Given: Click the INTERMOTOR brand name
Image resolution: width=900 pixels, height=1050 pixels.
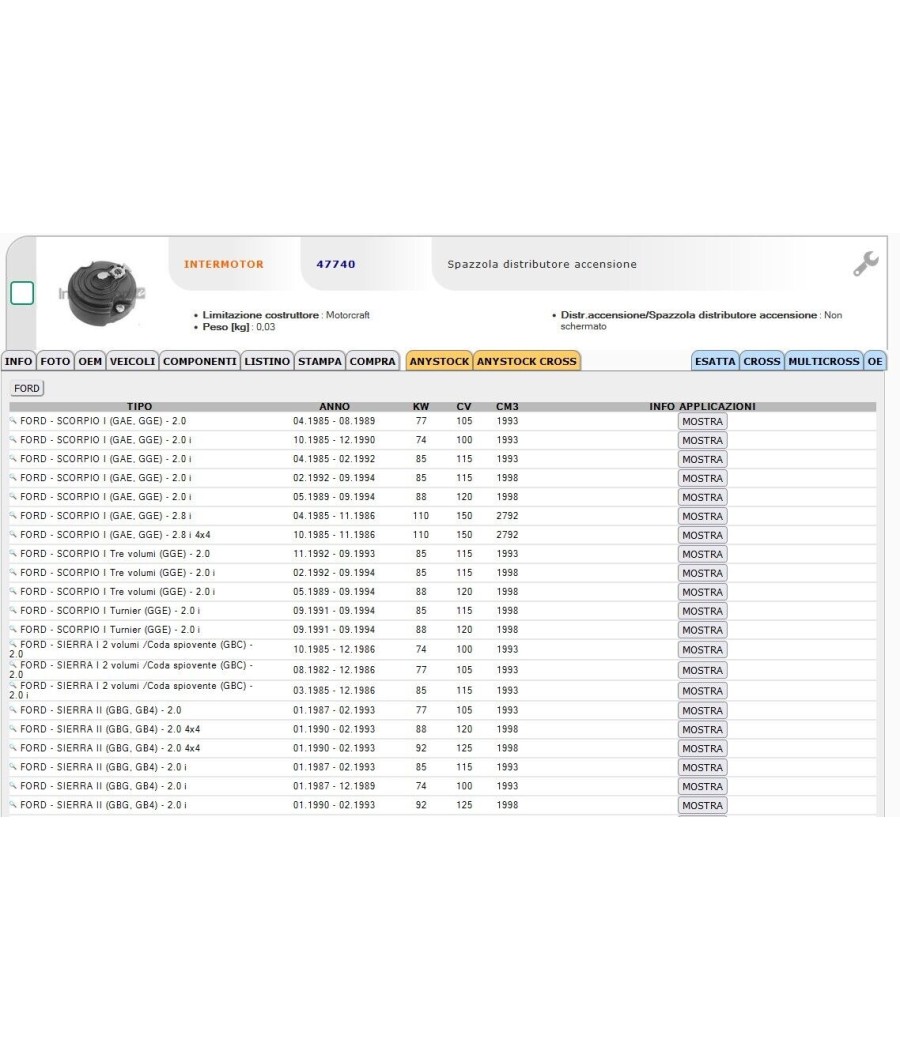Looking at the screenshot, I should point(224,265).
